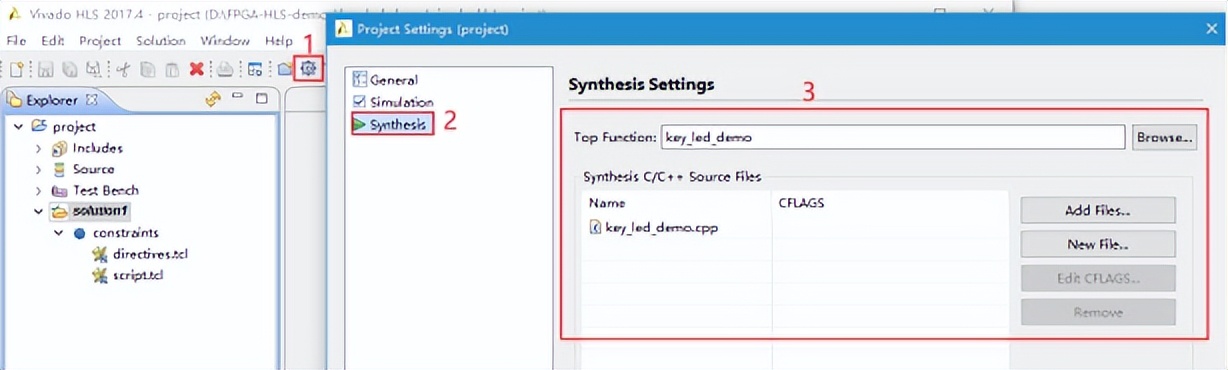Click the solution1 folder icon
Image resolution: width=1228 pixels, height=370 pixels.
[x=59, y=211]
